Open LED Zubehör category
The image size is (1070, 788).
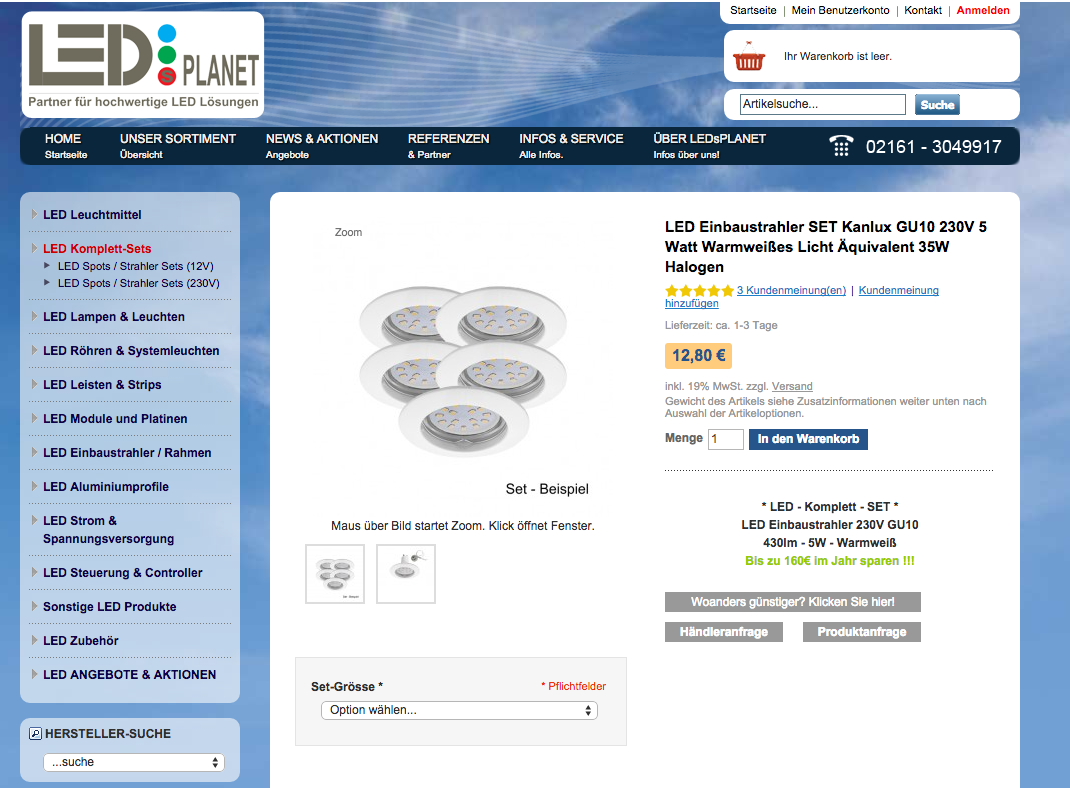pos(81,641)
